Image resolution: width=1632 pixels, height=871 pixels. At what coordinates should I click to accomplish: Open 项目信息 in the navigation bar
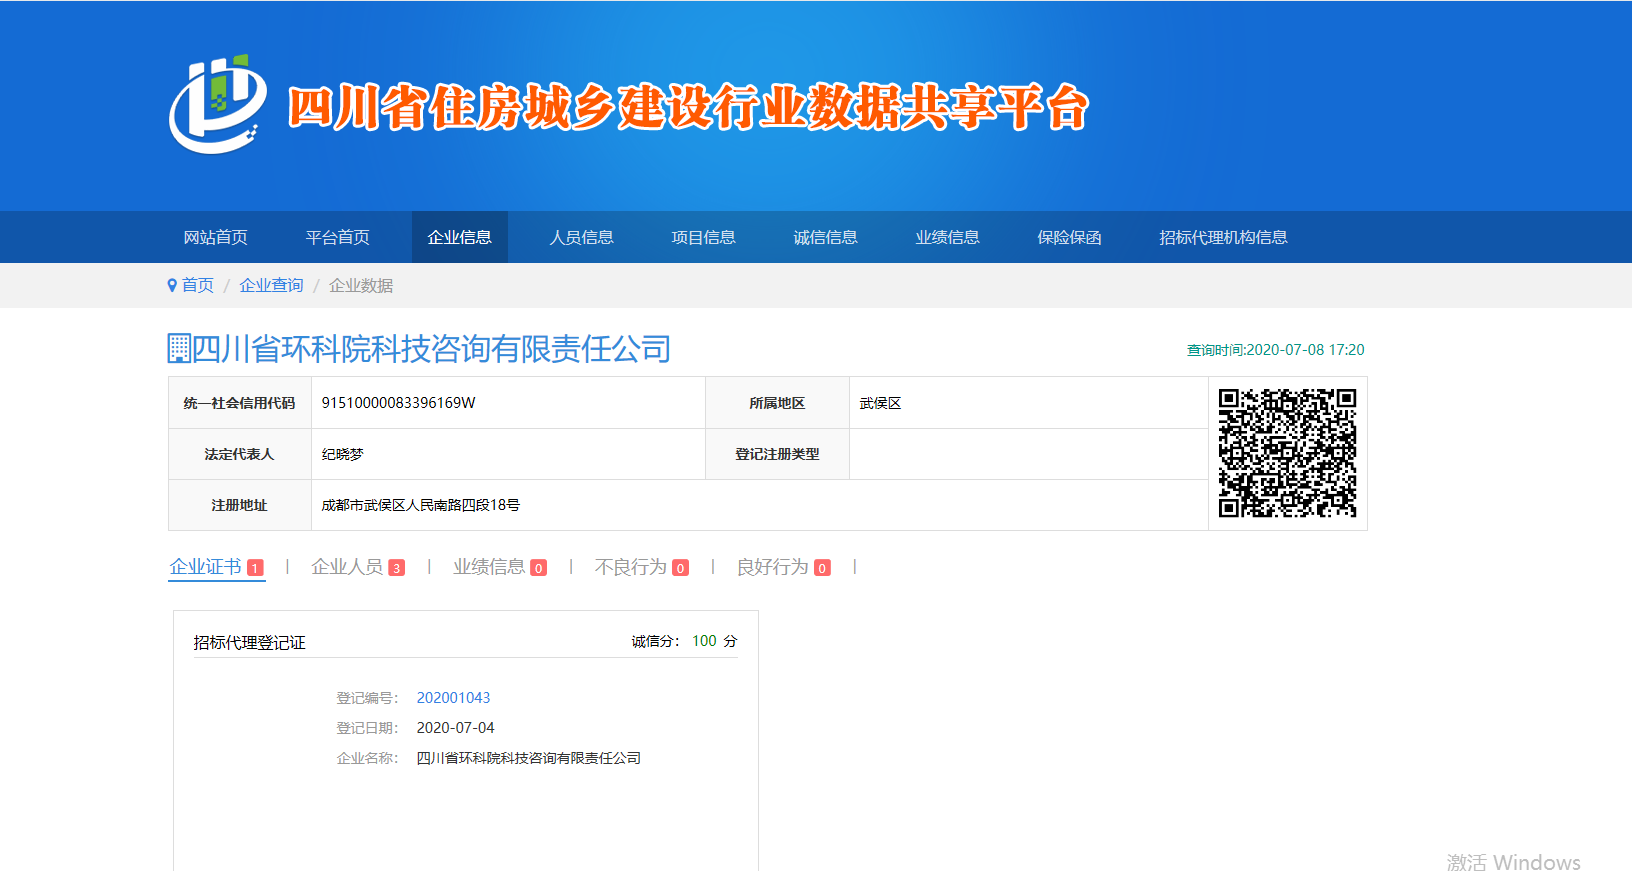tap(703, 237)
